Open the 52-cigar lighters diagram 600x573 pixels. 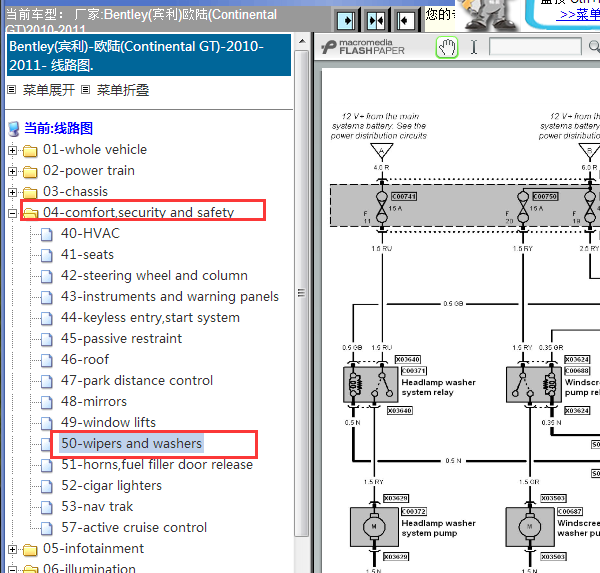(x=111, y=485)
